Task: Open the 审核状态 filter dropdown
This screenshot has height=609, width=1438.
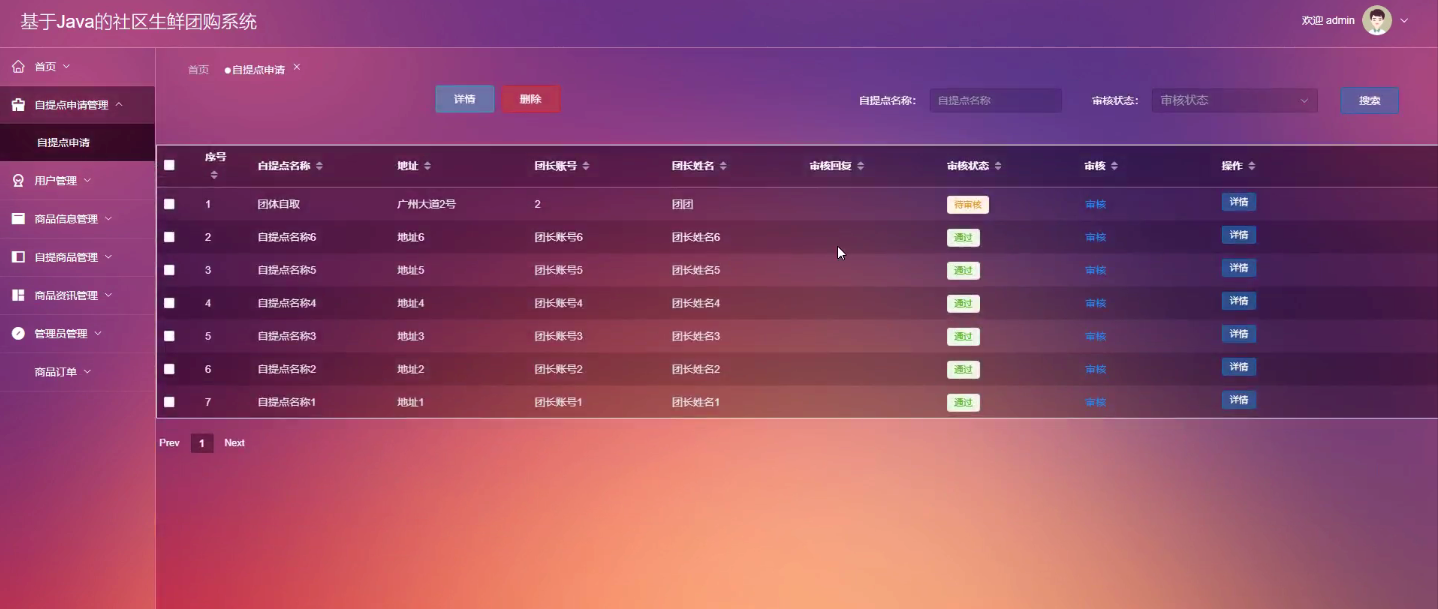Action: (1234, 100)
